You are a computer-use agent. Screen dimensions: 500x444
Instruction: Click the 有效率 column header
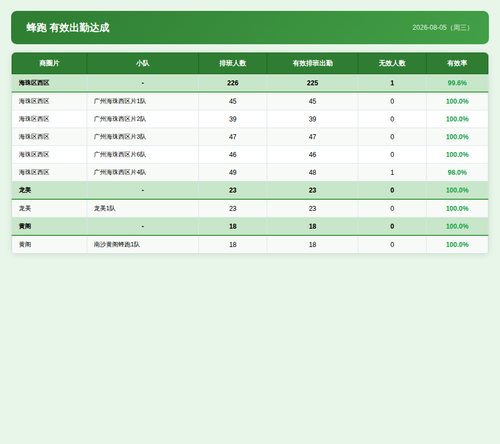457,63
